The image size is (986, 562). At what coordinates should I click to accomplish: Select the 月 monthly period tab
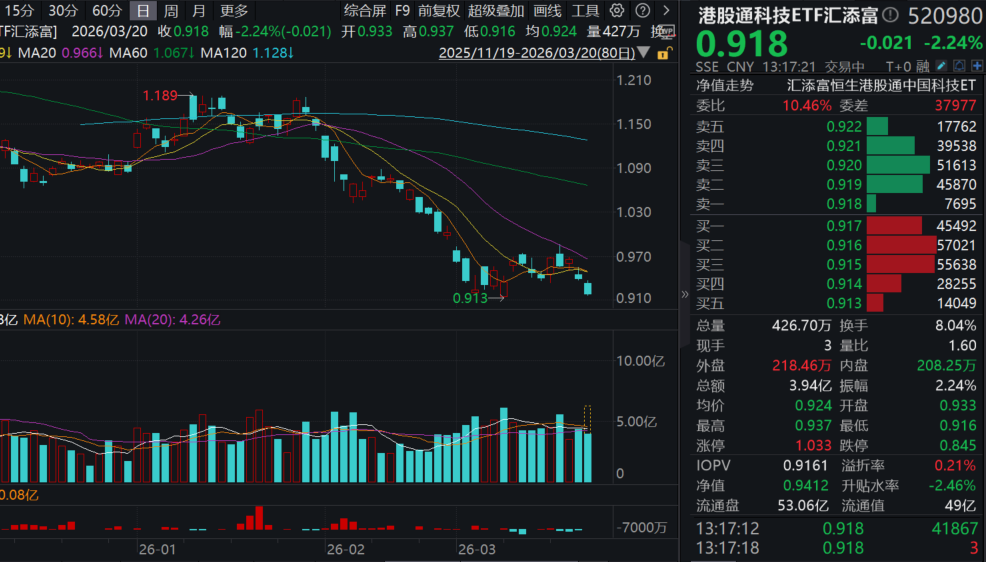click(199, 11)
